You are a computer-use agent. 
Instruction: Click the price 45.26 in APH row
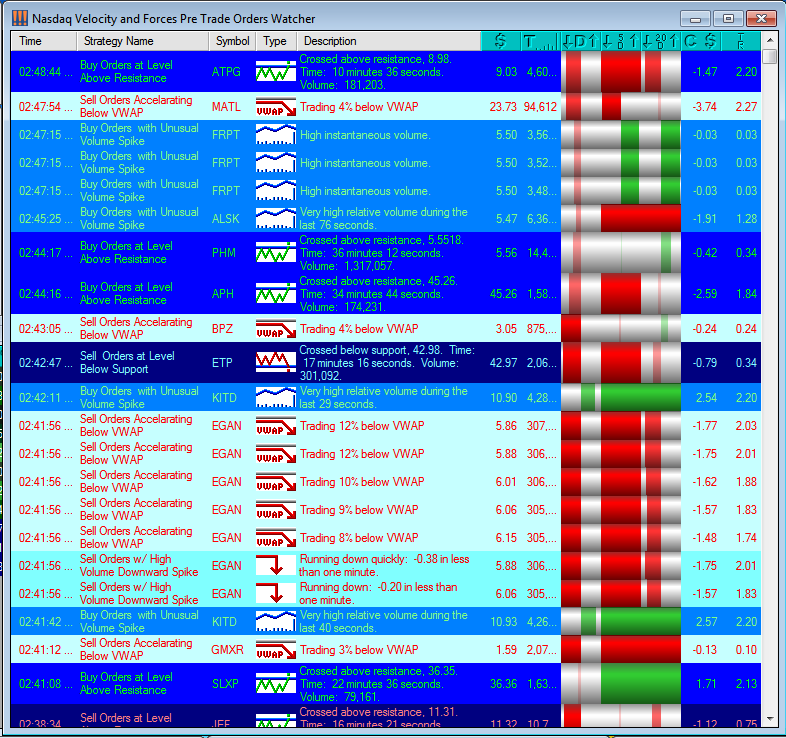point(503,294)
